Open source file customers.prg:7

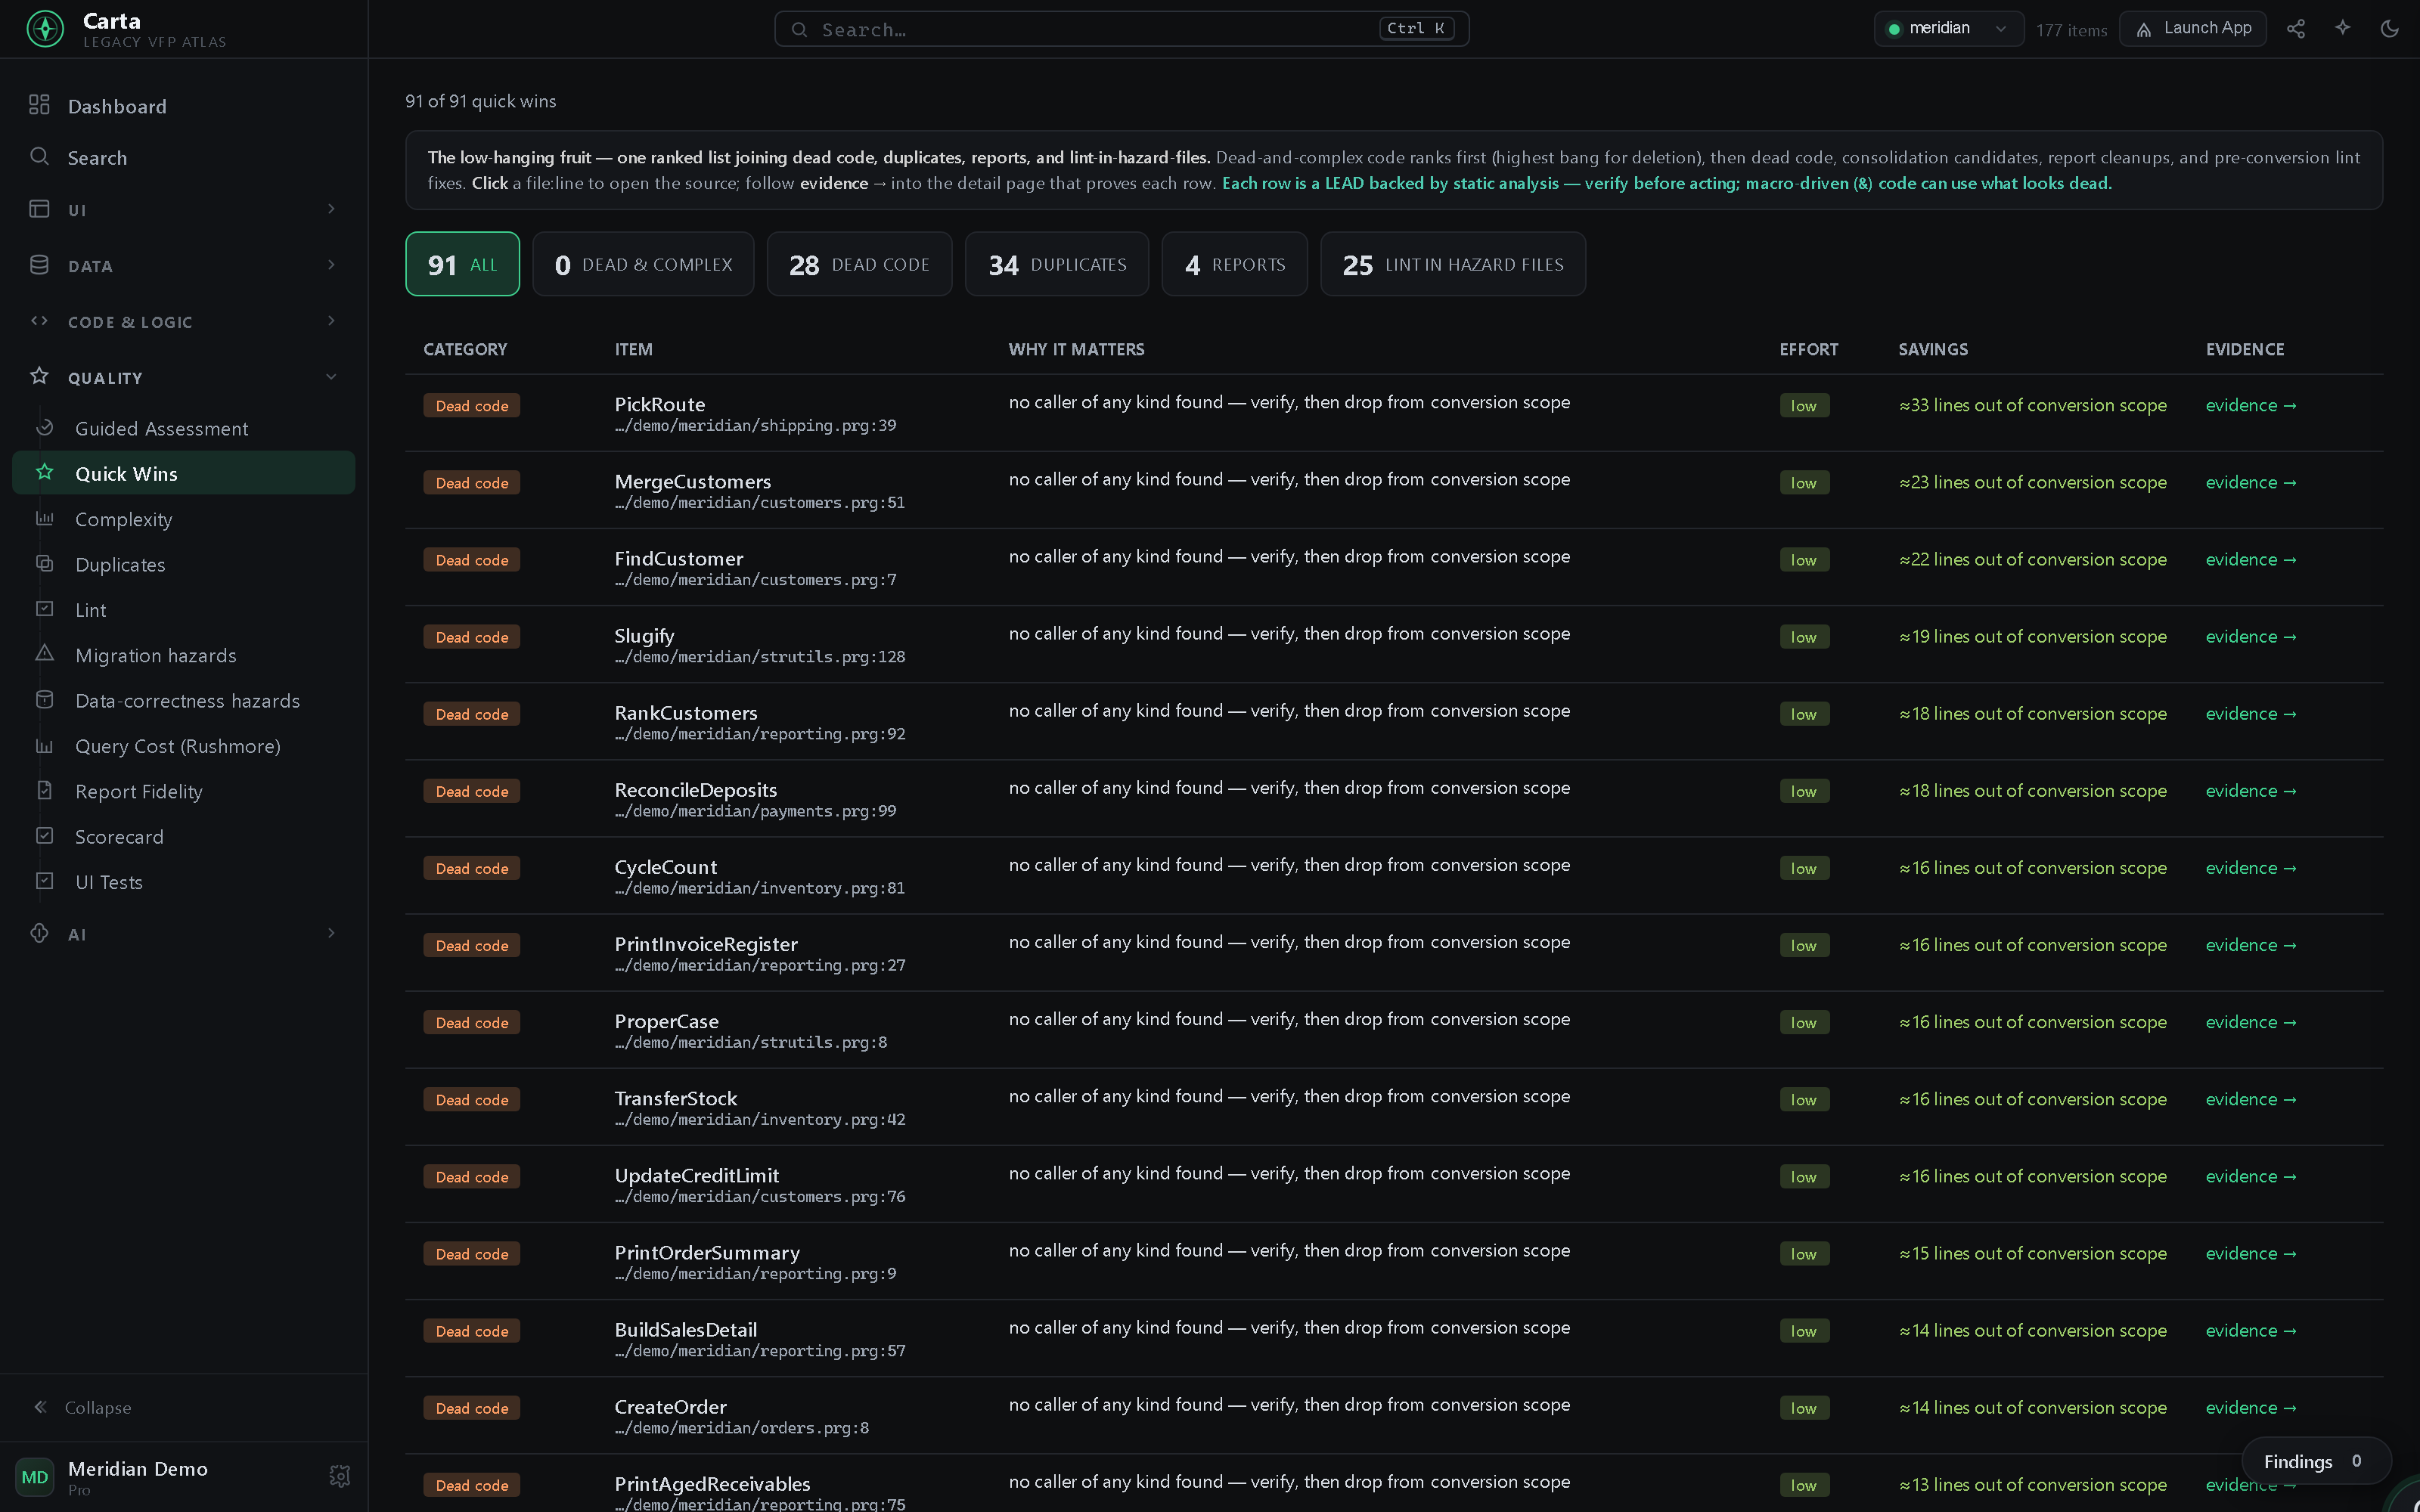(755, 580)
